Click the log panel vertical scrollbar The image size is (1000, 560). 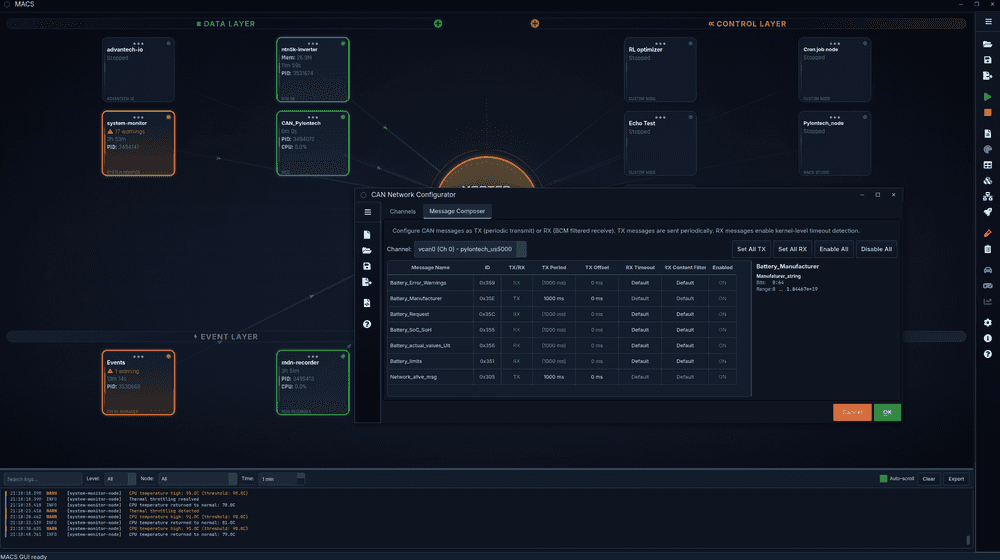[x=968, y=540]
